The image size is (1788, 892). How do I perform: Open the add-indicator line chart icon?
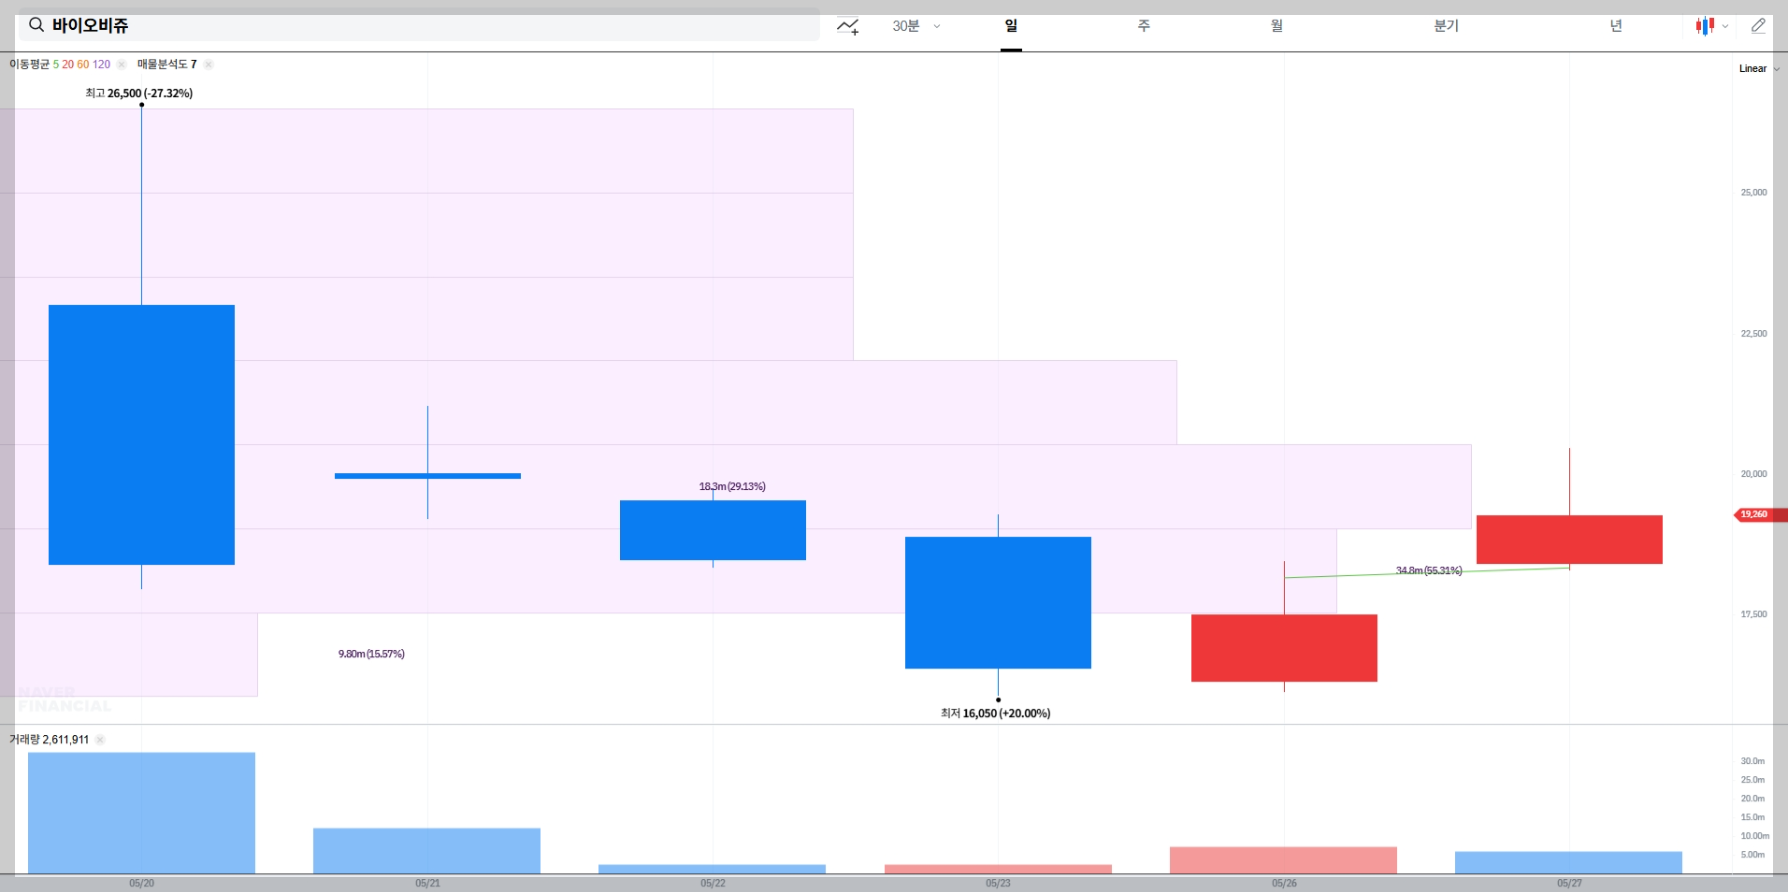pyautogui.click(x=848, y=26)
